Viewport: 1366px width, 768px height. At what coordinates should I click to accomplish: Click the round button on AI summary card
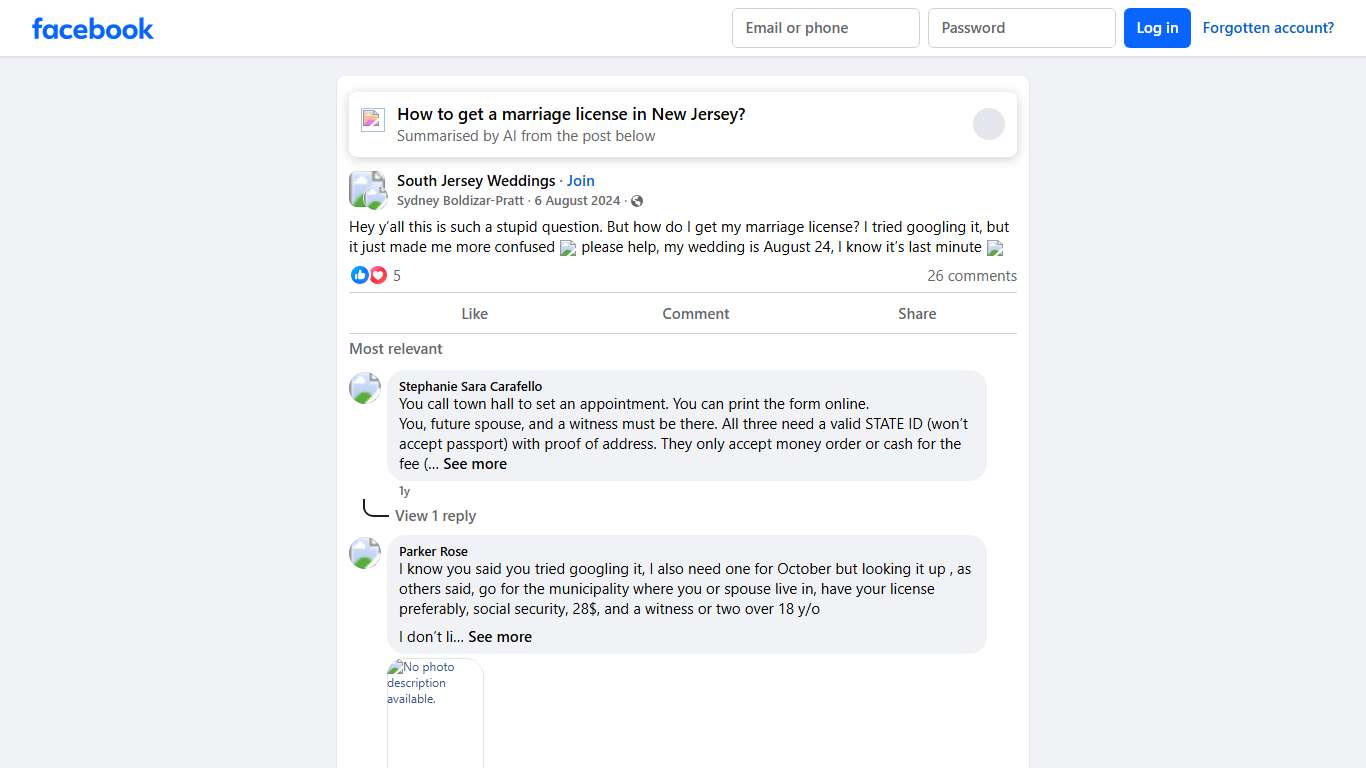(x=988, y=124)
